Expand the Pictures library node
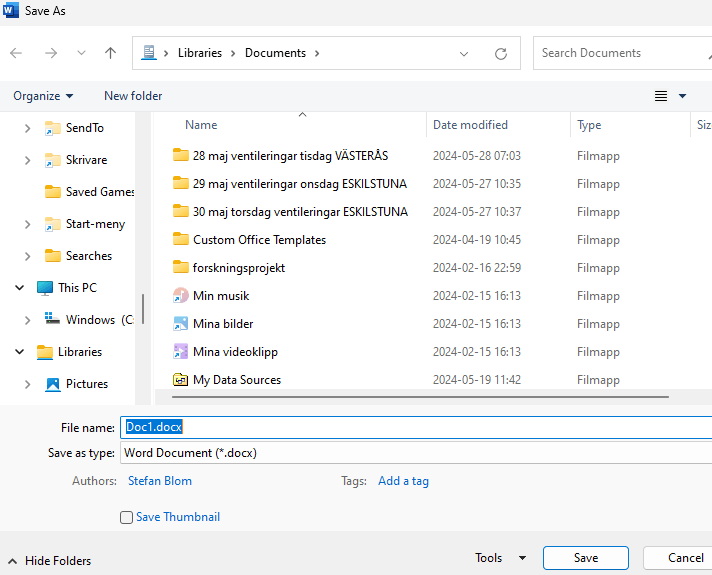The image size is (712, 575). 27,384
